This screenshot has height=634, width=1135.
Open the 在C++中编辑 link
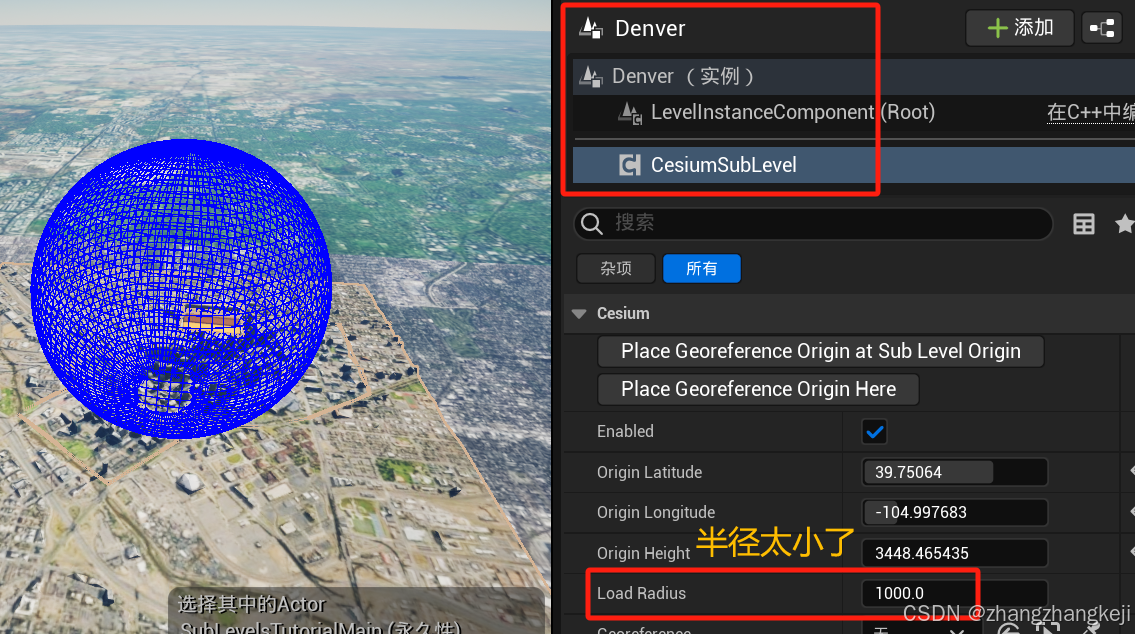click(x=1091, y=112)
